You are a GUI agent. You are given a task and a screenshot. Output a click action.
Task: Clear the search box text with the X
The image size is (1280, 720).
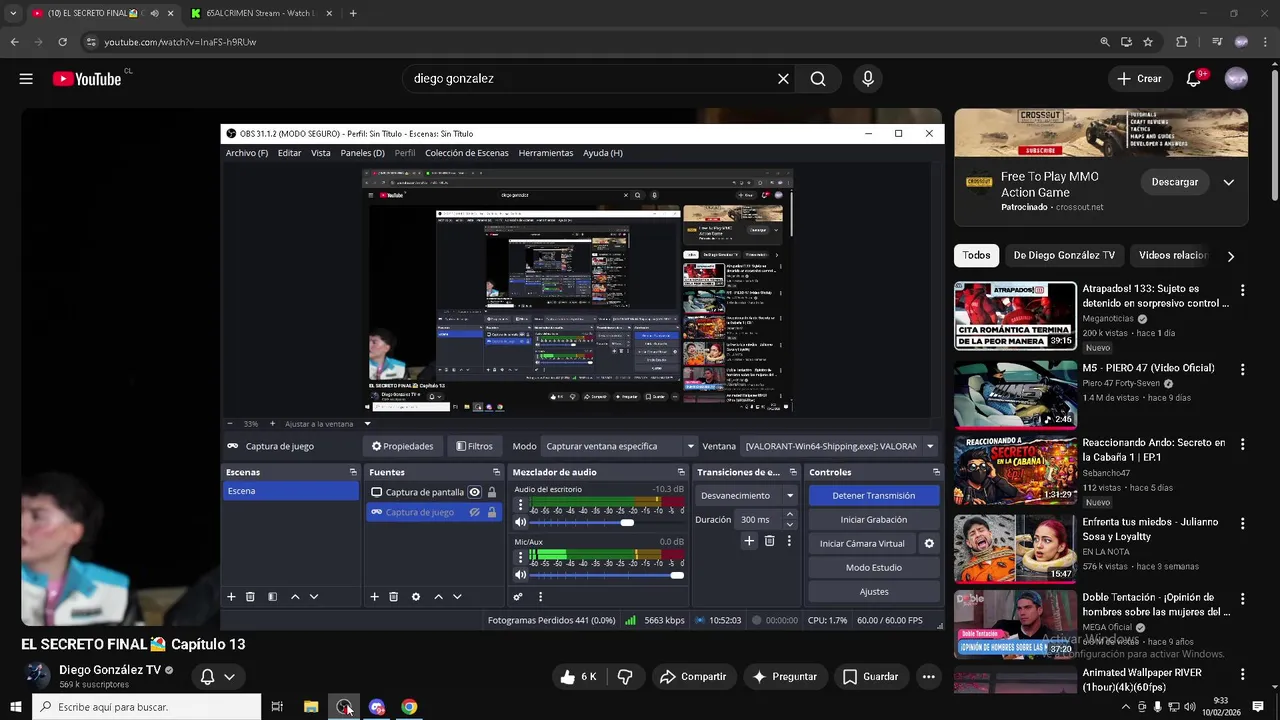(x=783, y=79)
